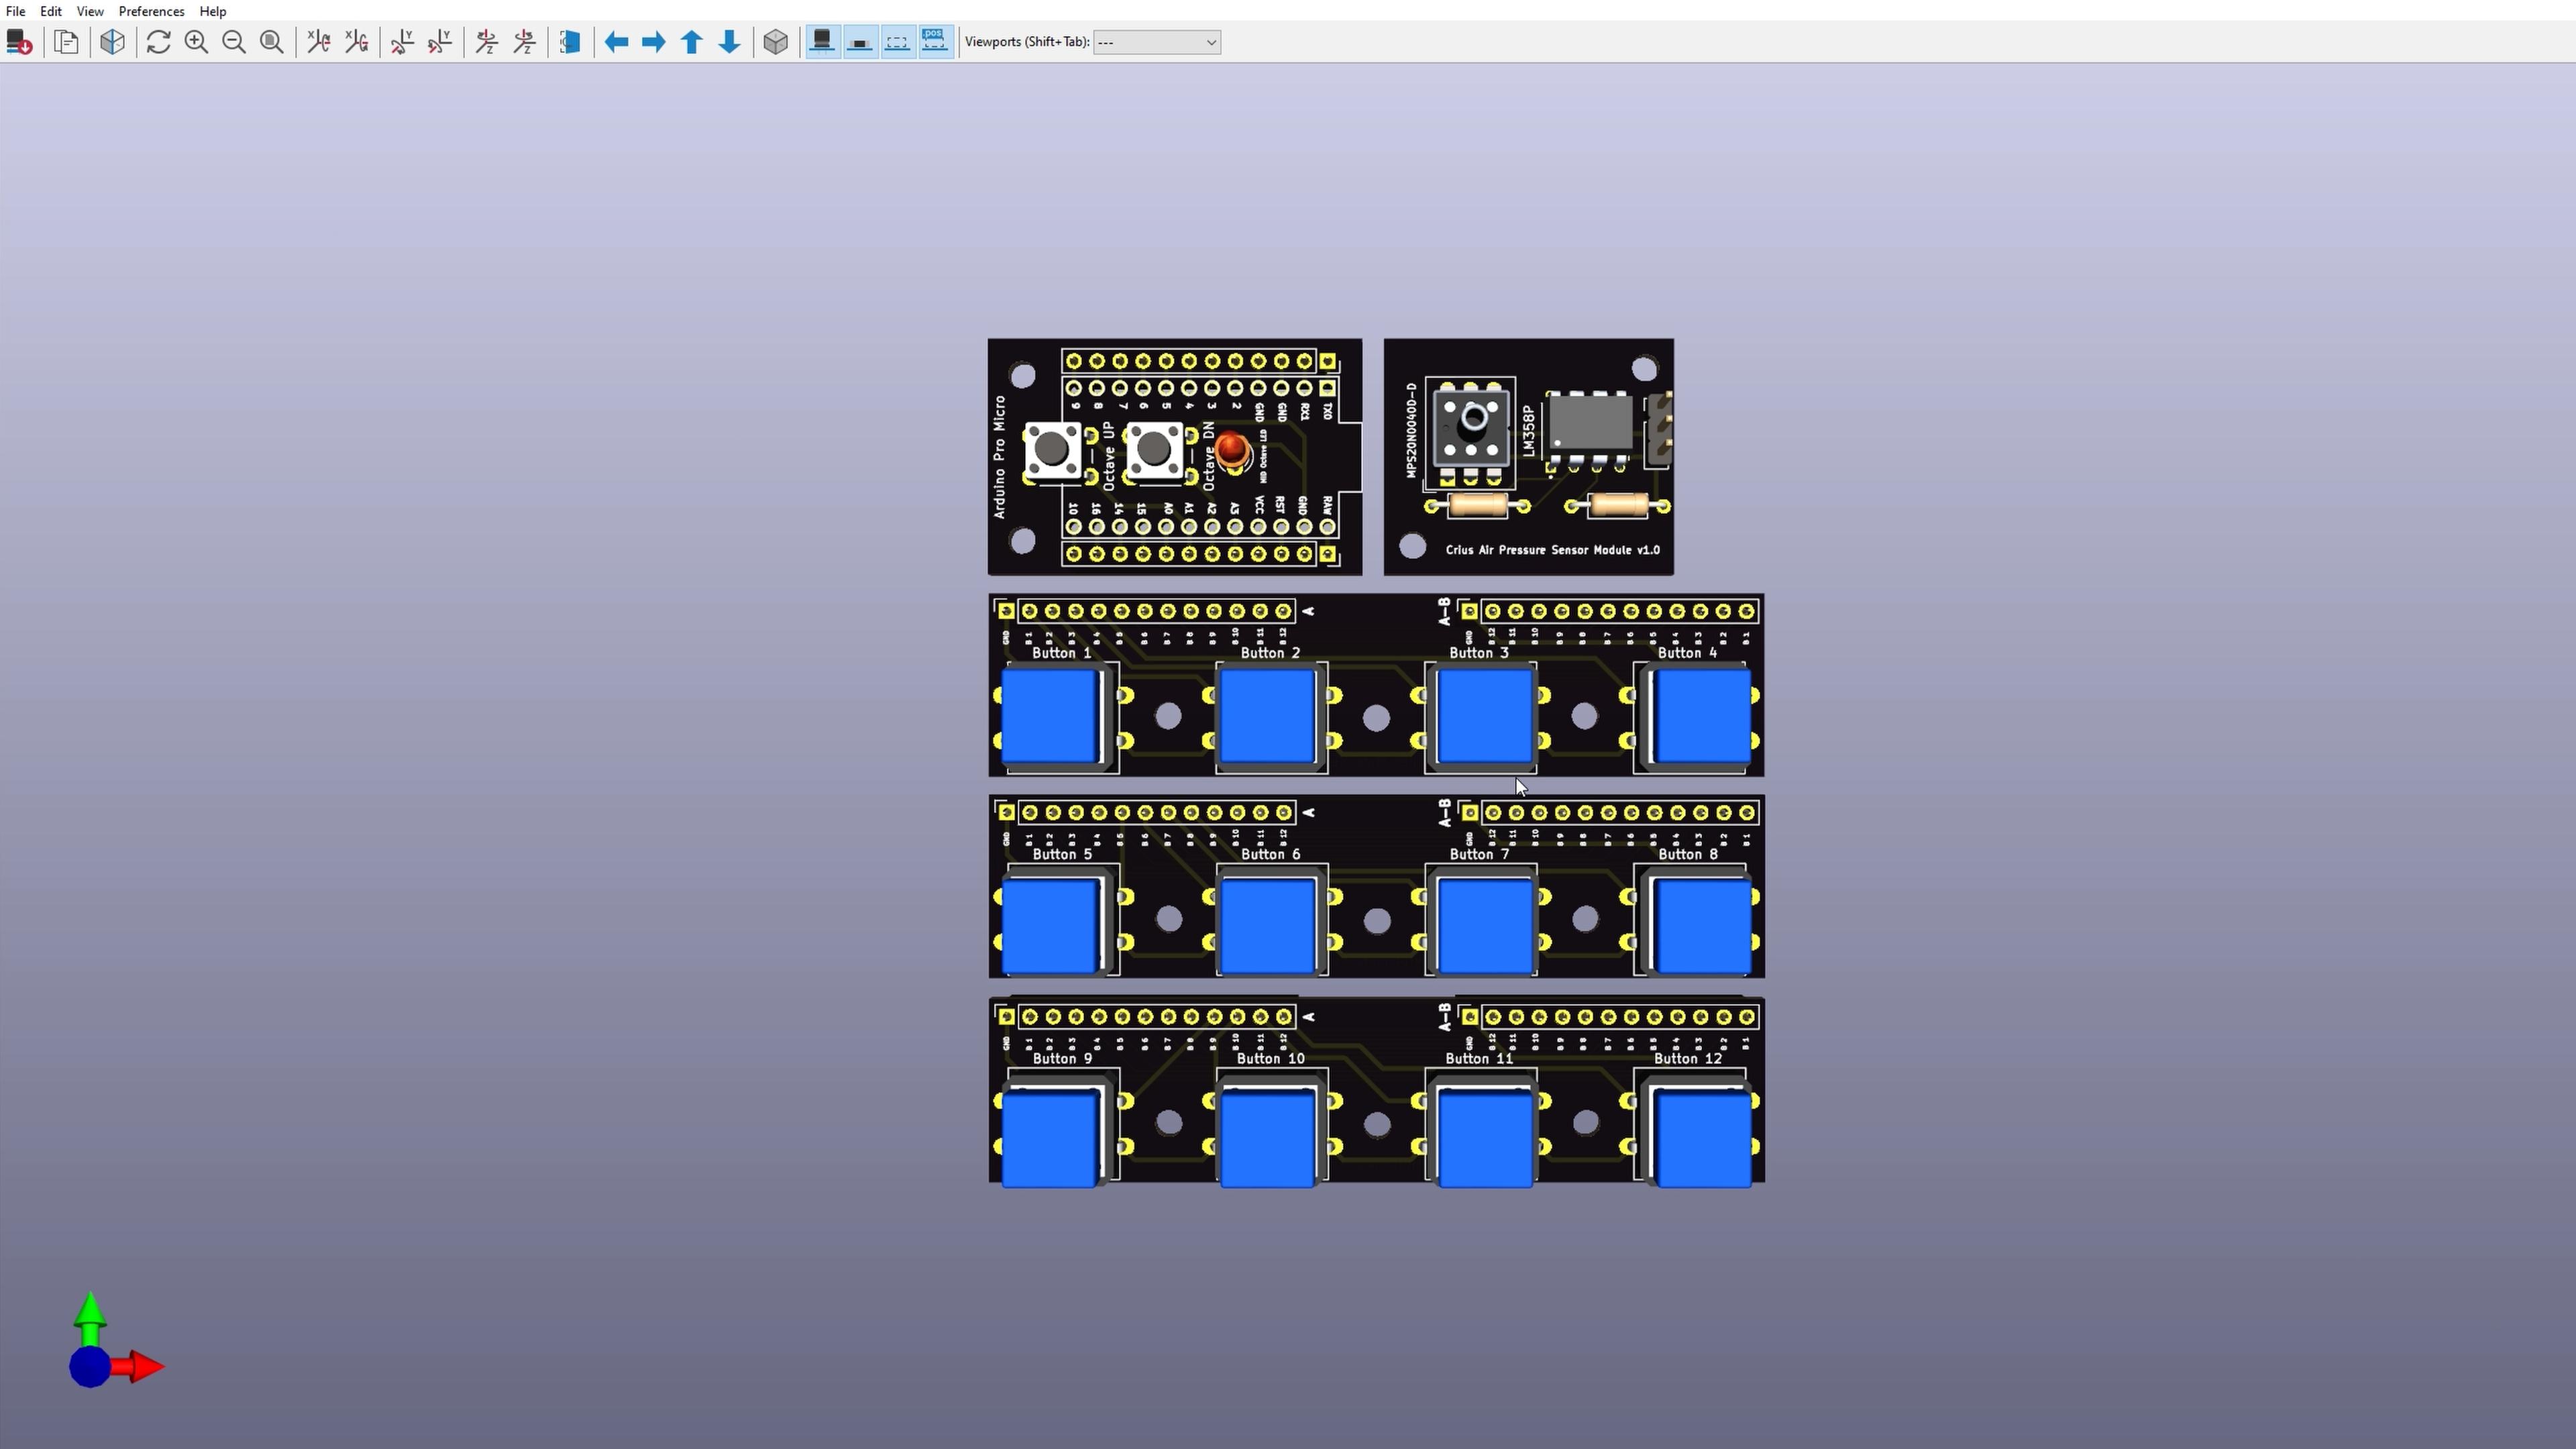Toggle through-hole 3D models display
The image size is (2576, 1449).
pyautogui.click(x=822, y=42)
